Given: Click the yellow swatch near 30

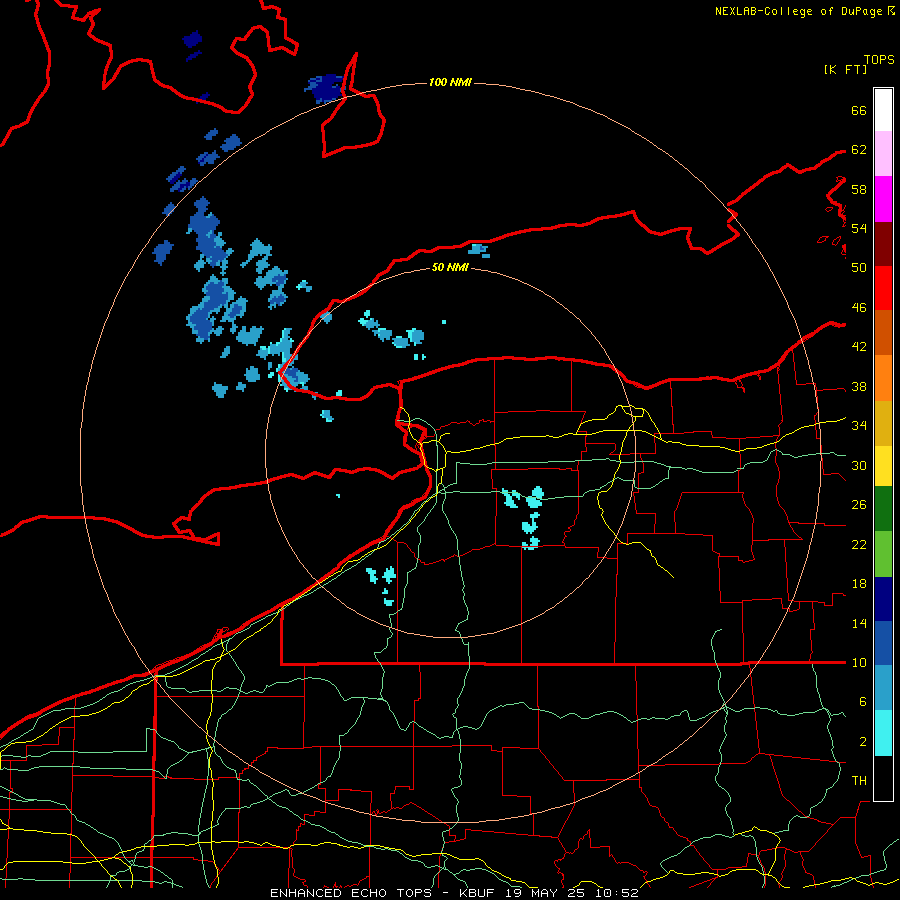Looking at the screenshot, I should coord(883,466).
